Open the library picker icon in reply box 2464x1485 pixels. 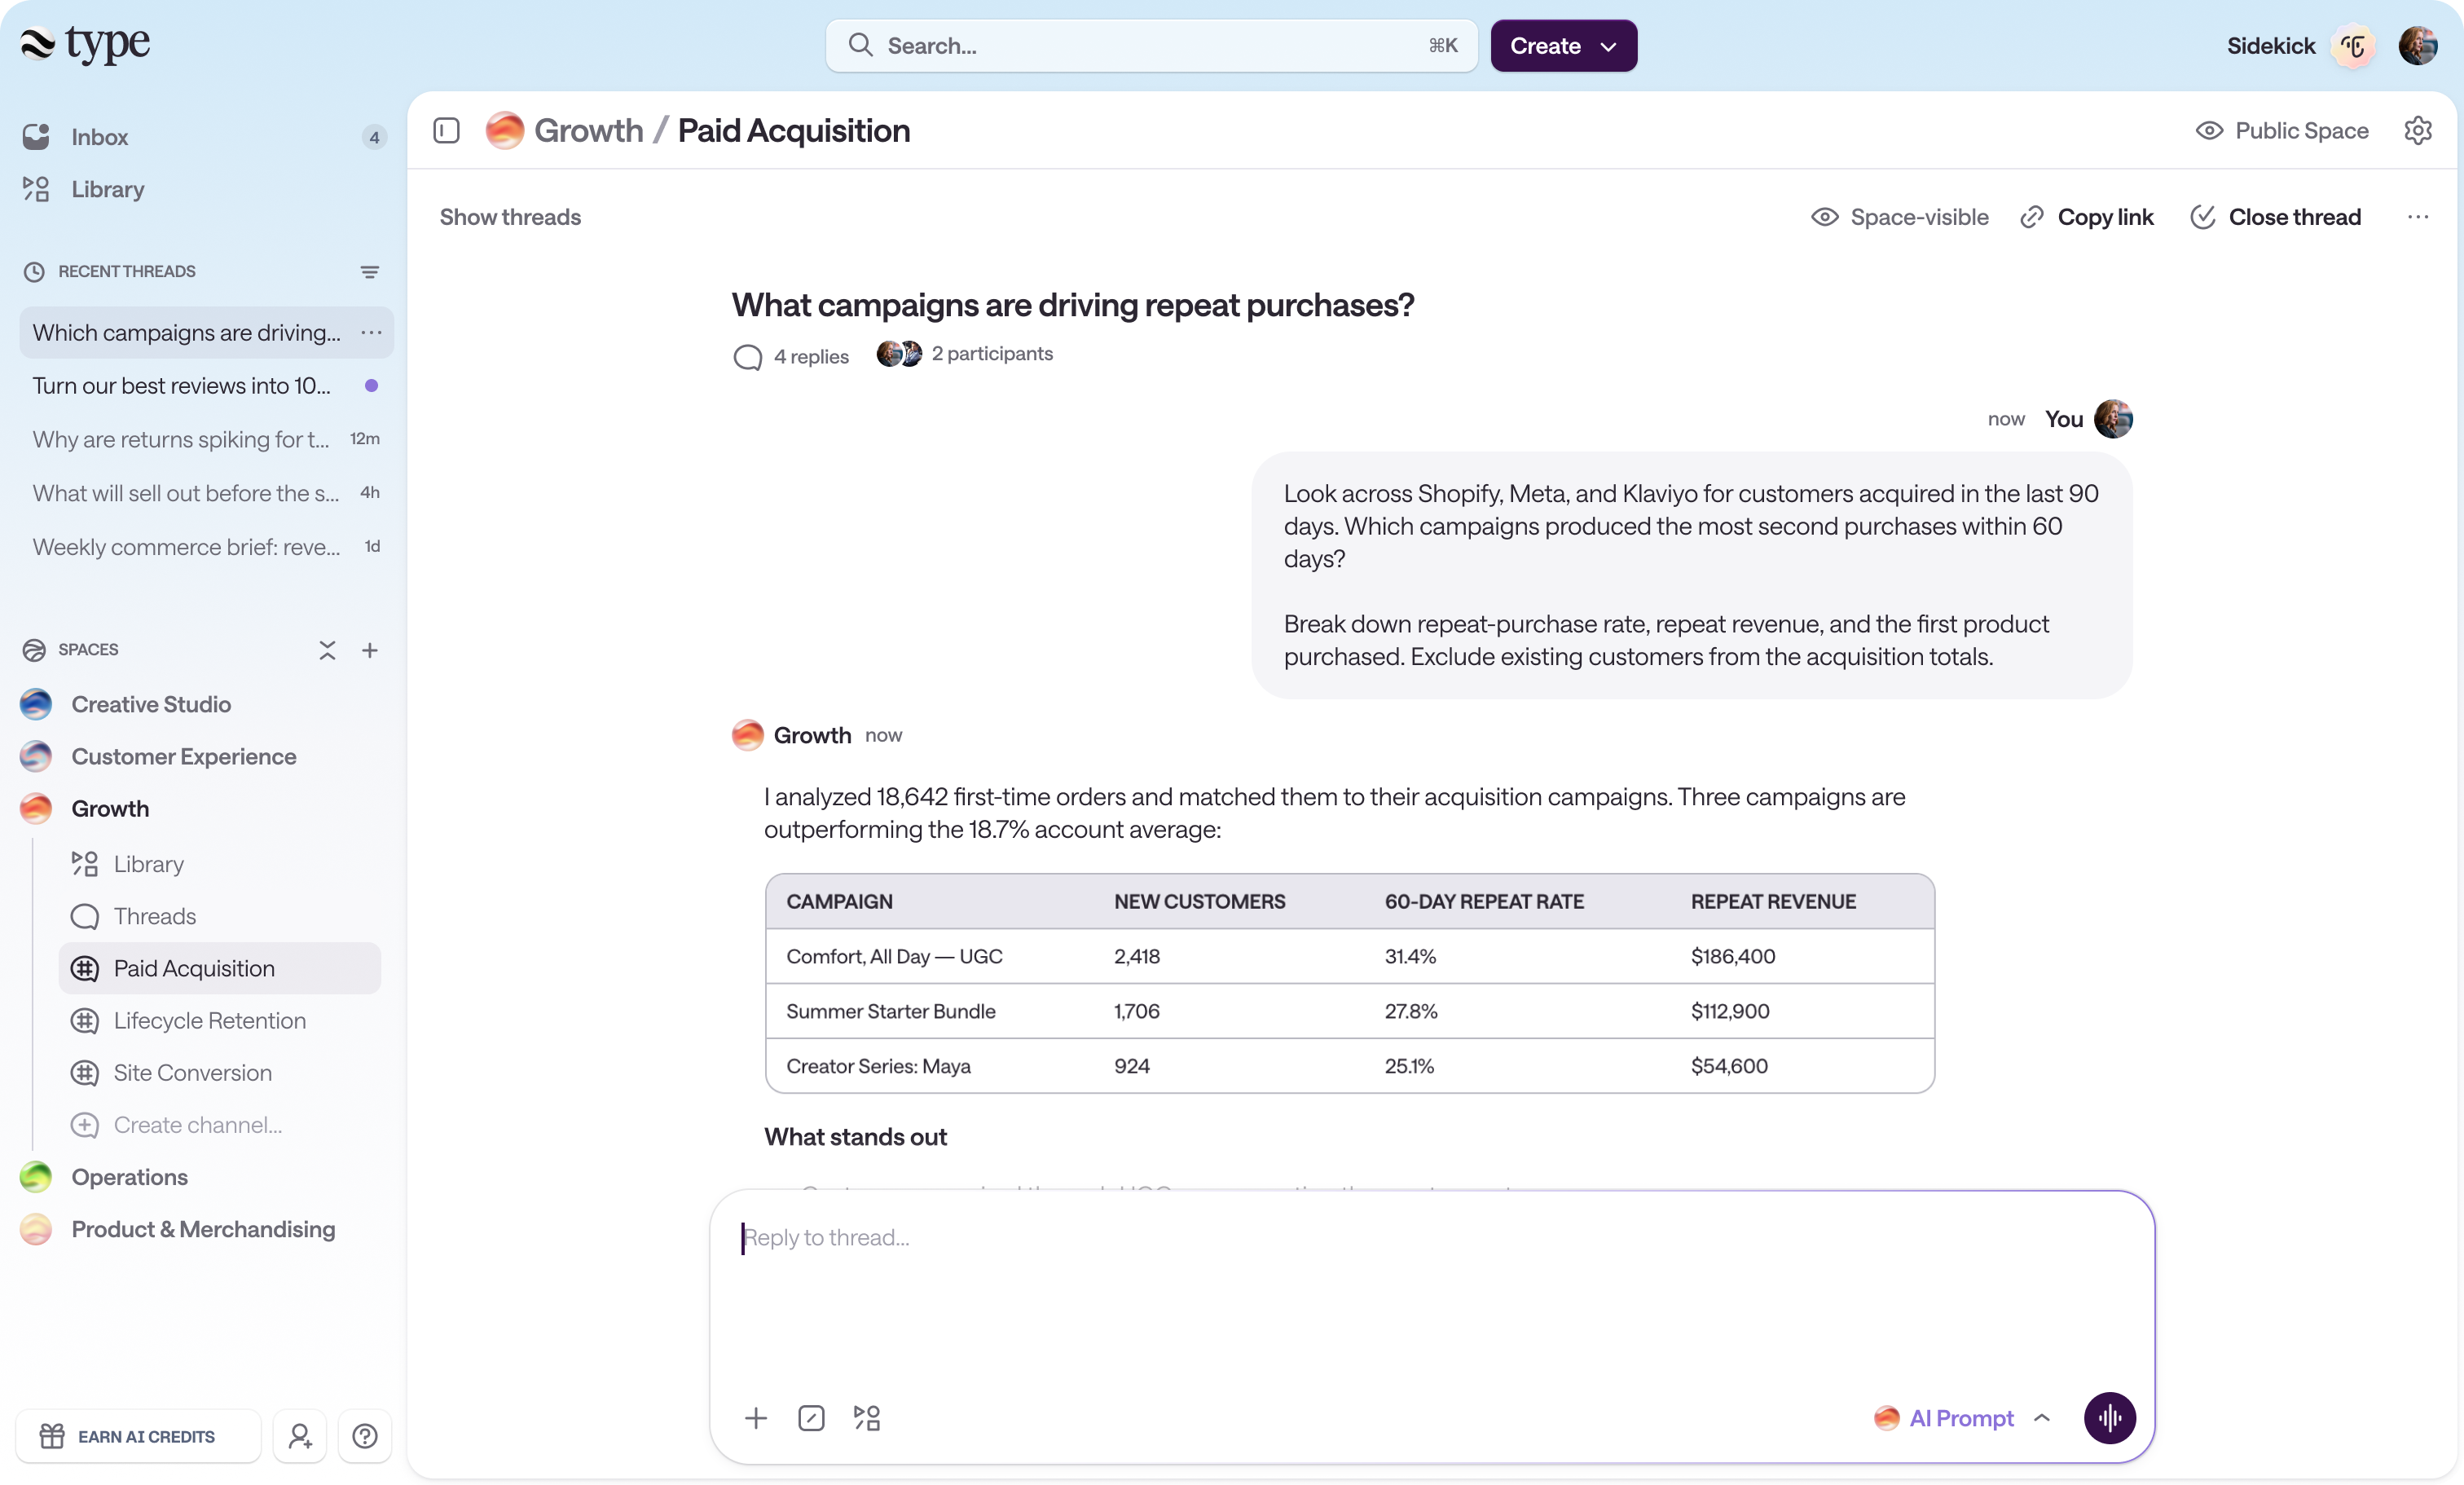[867, 1418]
